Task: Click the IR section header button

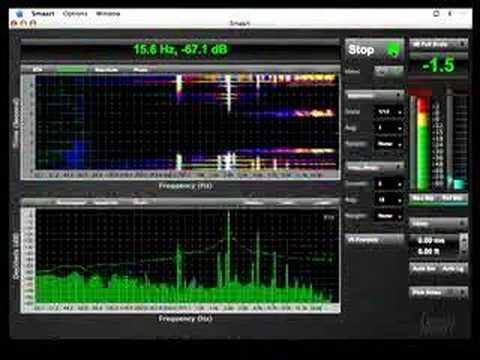Action: (x=374, y=239)
